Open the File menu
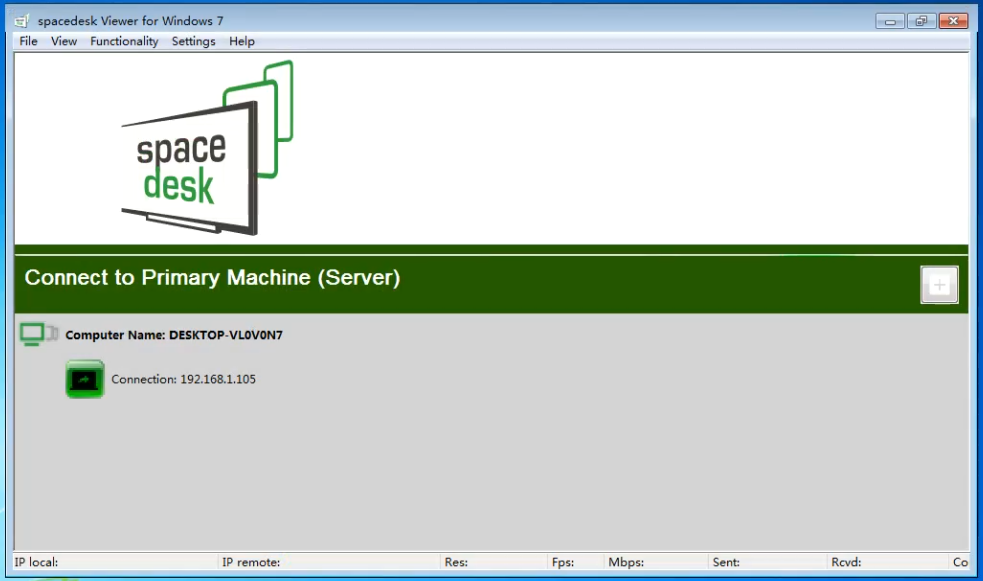 (28, 41)
